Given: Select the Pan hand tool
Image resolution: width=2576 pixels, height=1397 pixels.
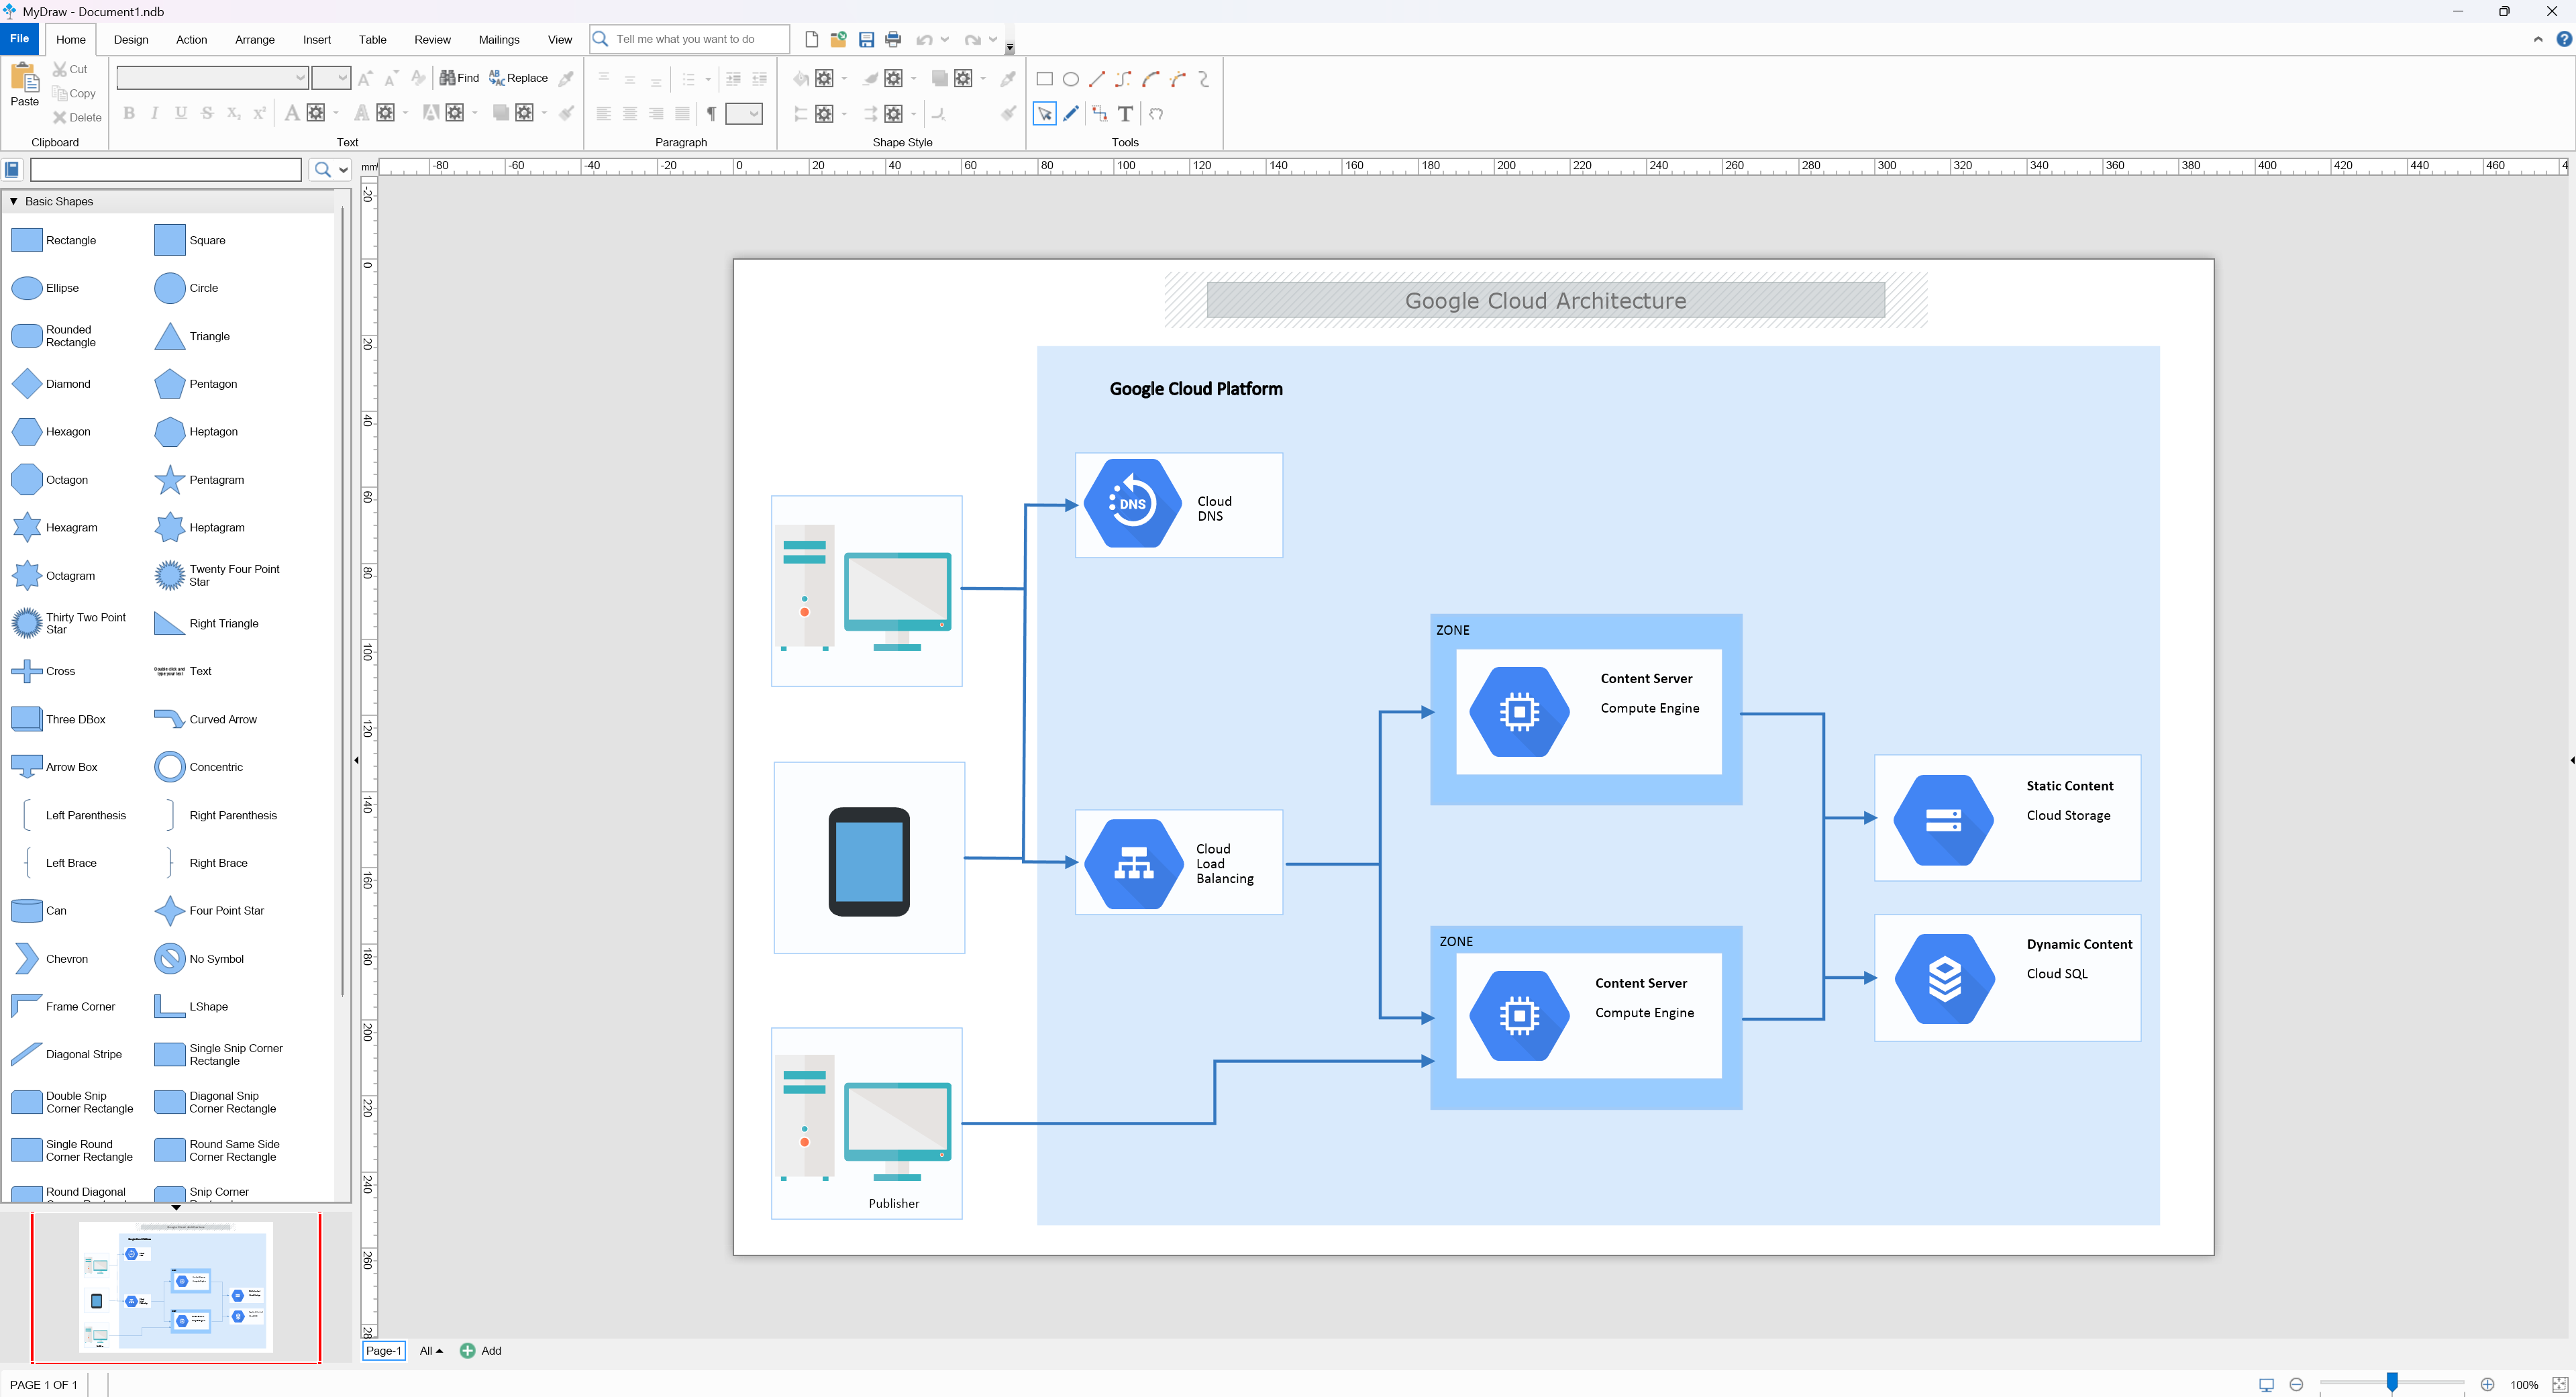Looking at the screenshot, I should (1156, 114).
